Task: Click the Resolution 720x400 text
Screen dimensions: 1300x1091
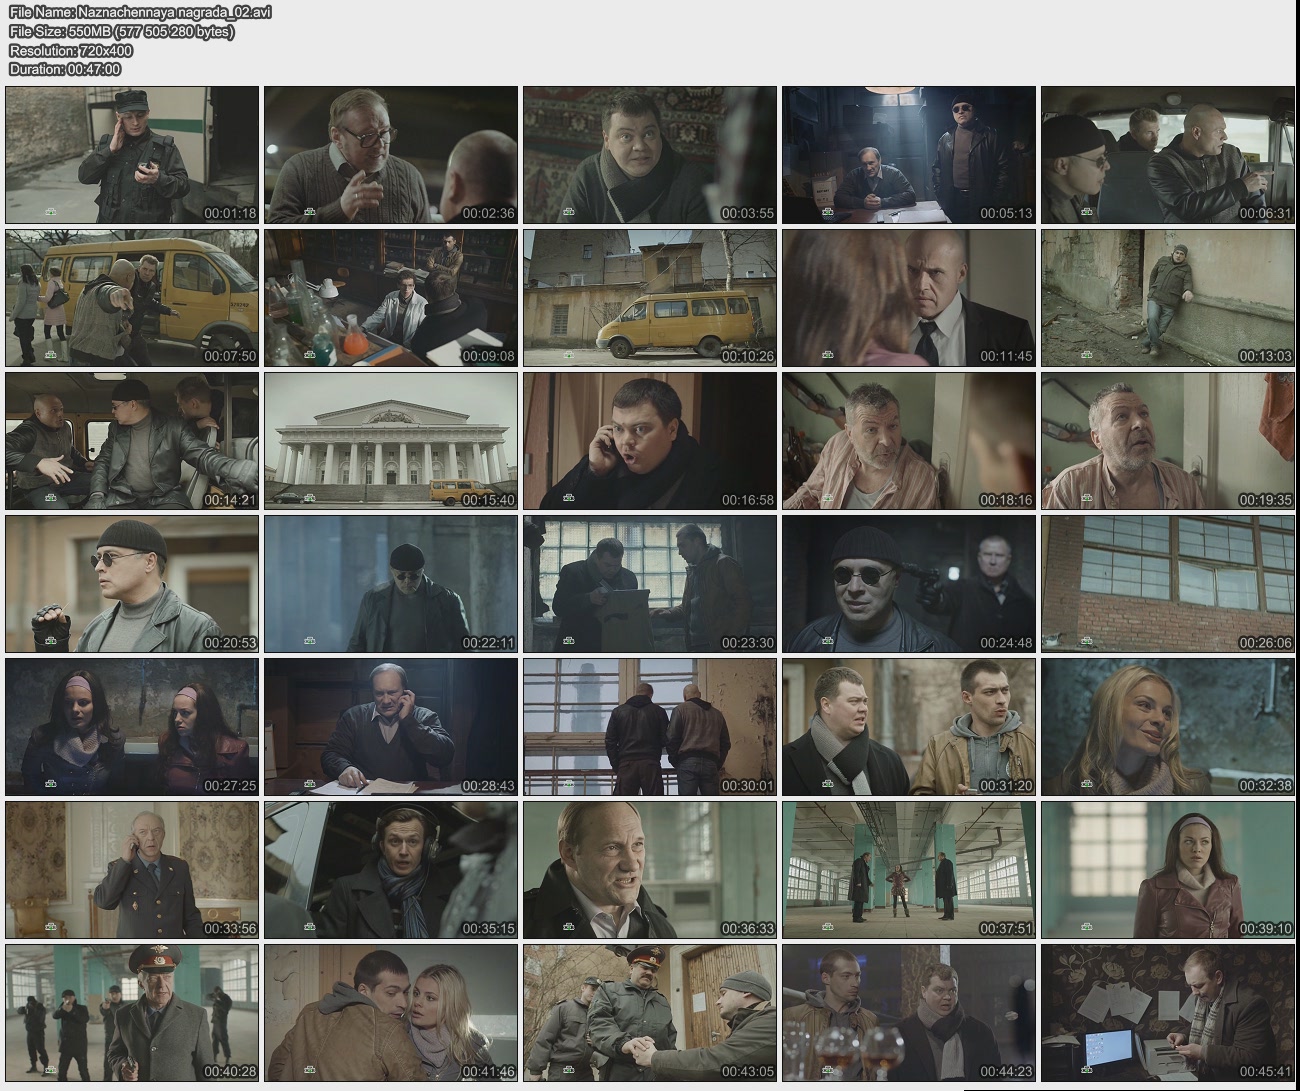Action: pyautogui.click(x=70, y=50)
